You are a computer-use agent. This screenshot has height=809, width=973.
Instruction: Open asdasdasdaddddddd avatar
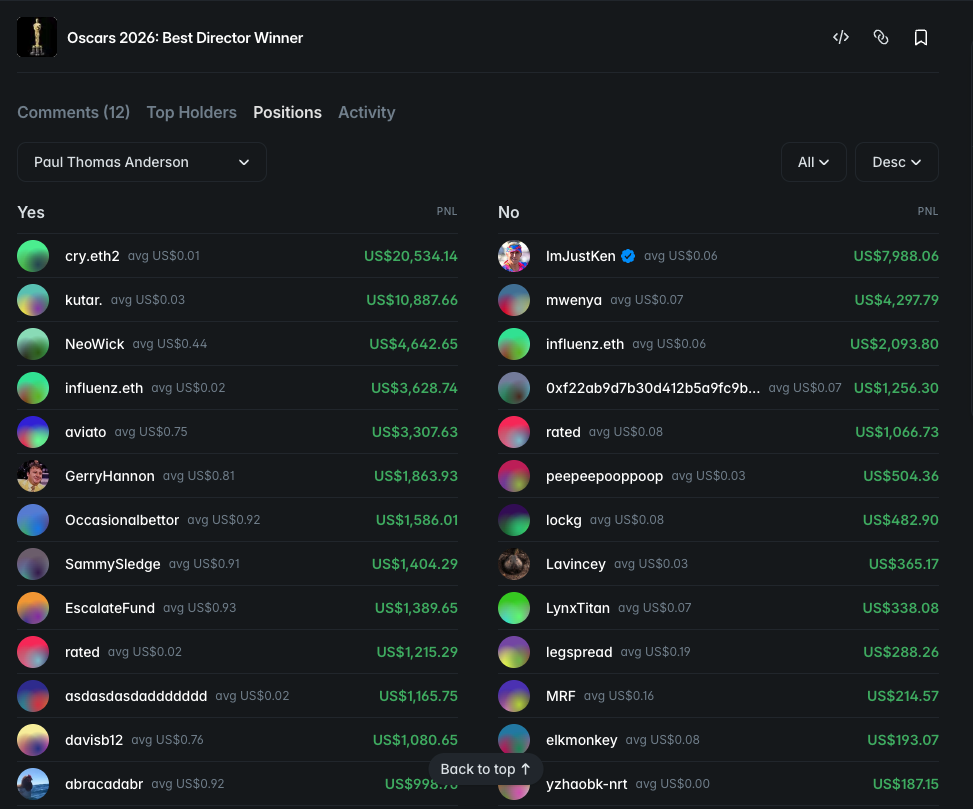[x=33, y=697]
